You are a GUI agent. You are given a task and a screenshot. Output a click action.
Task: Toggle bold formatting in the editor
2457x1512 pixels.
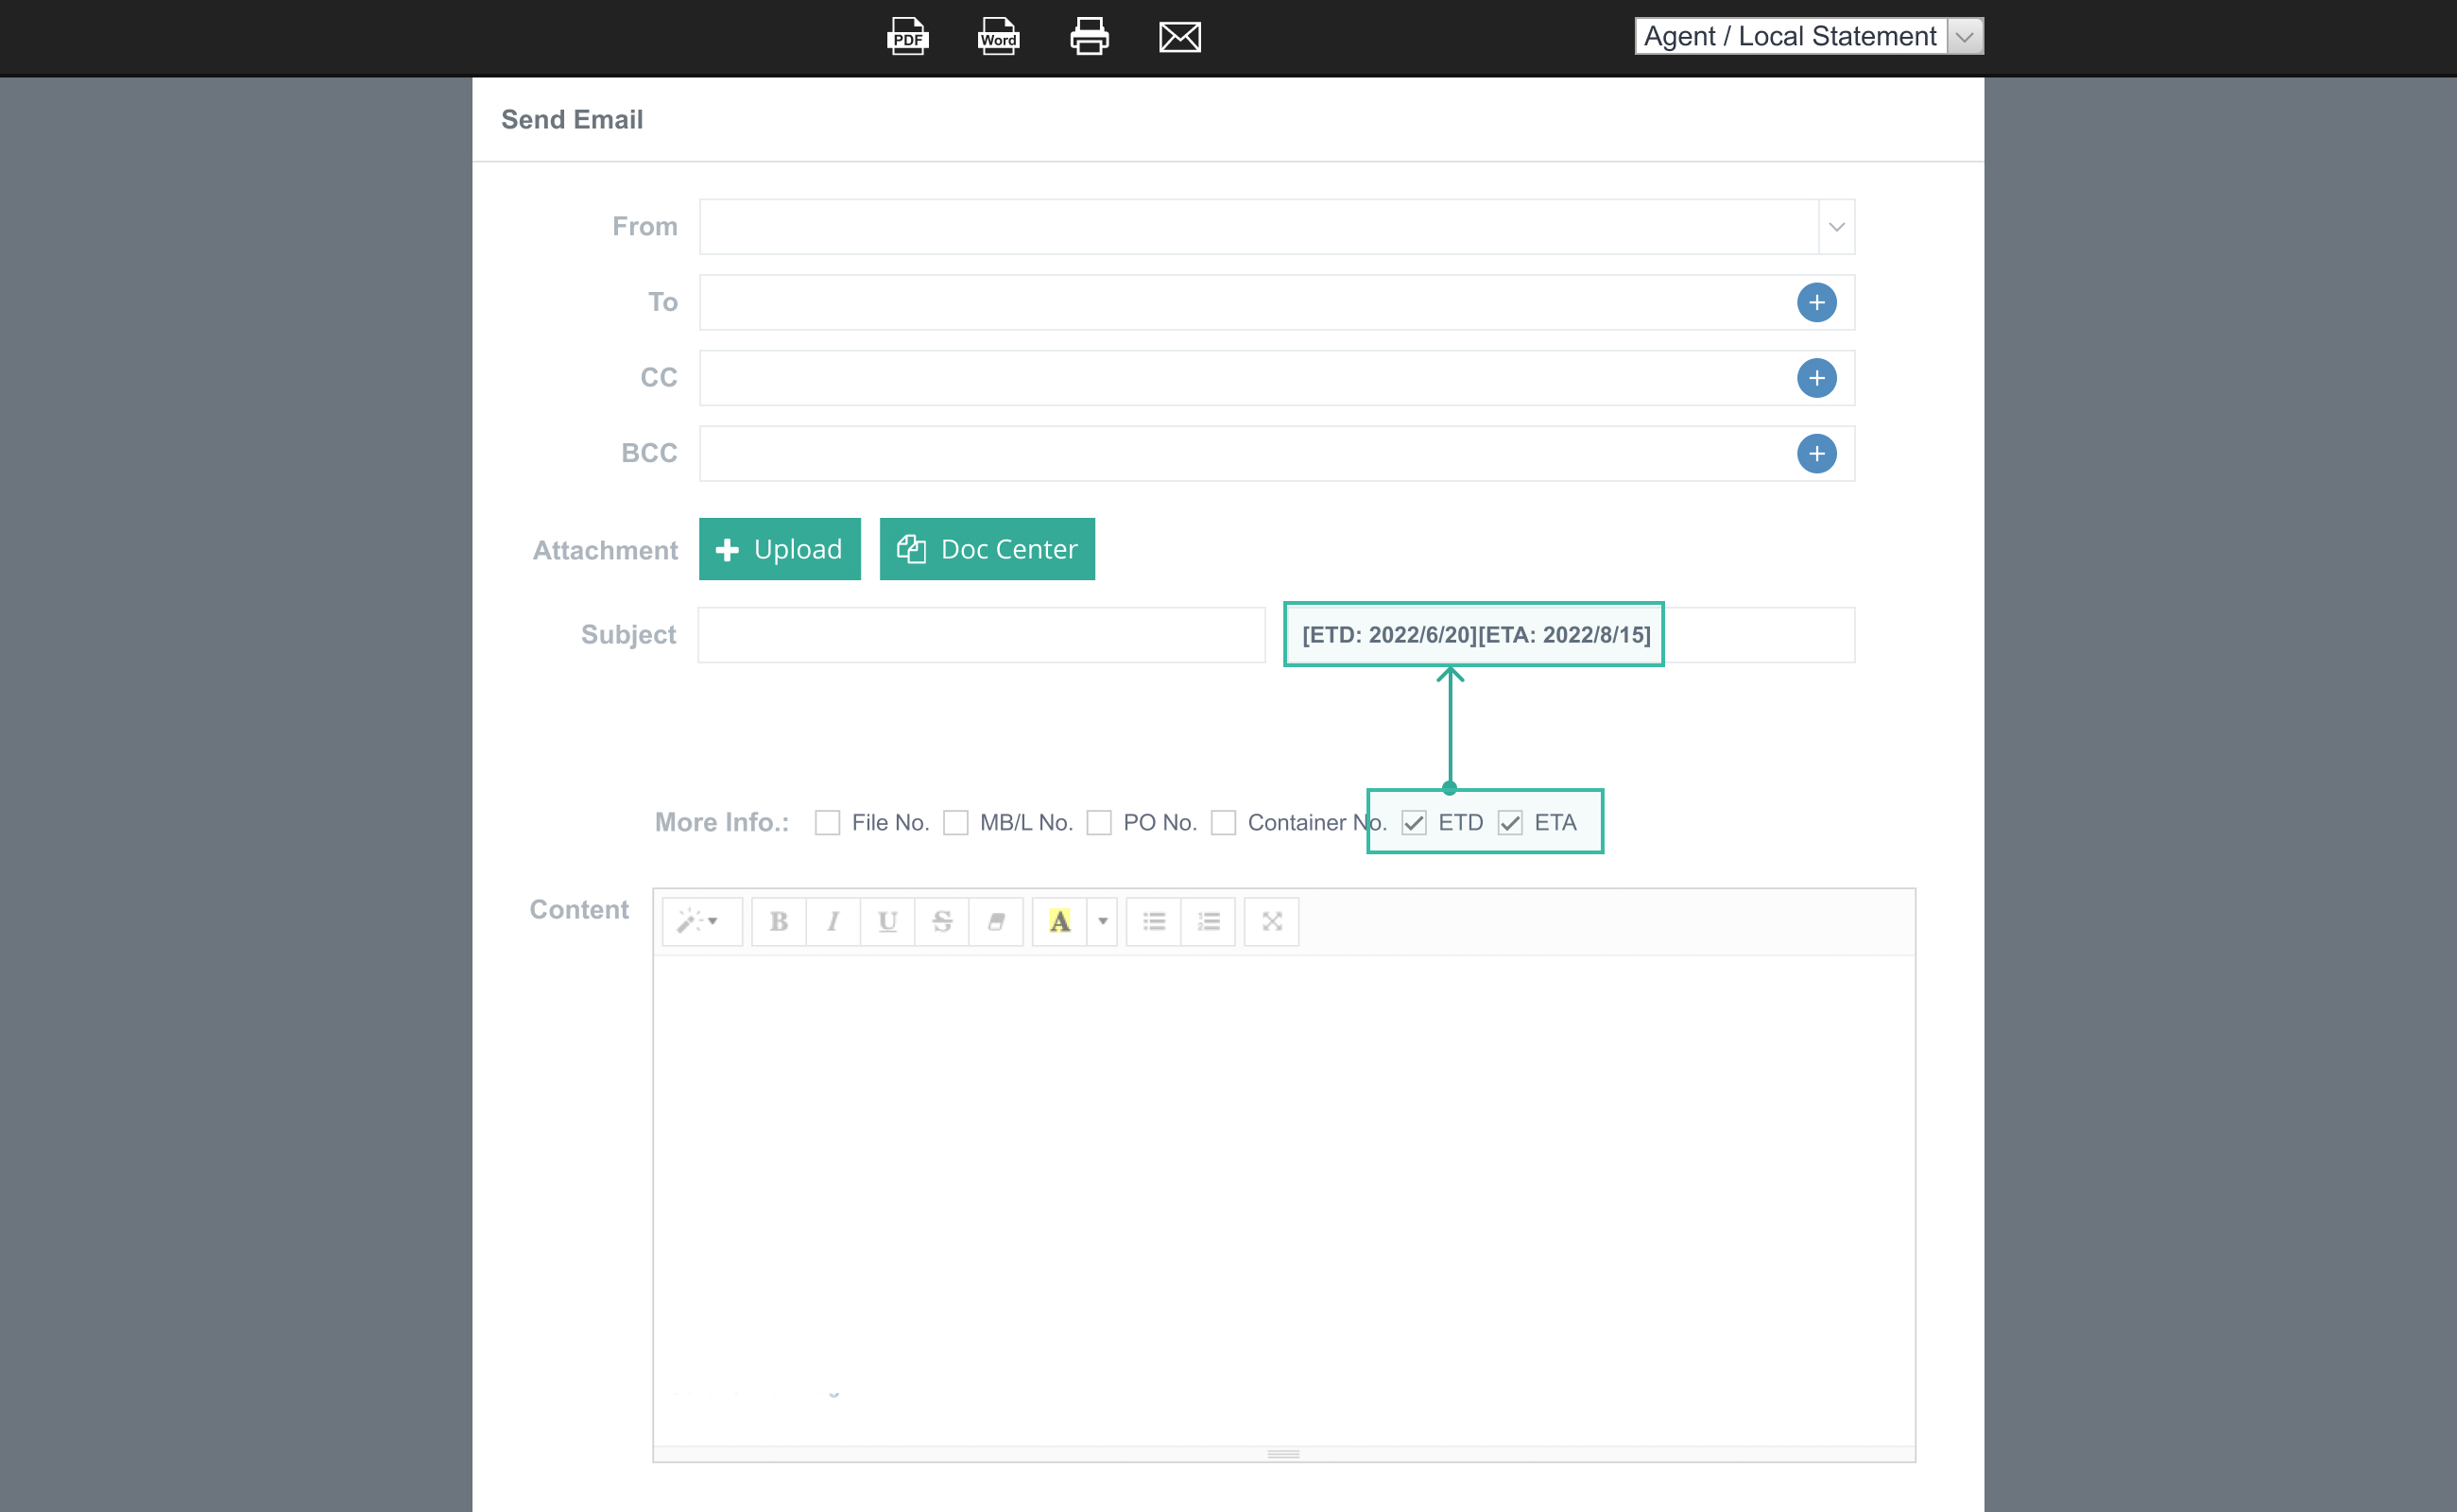779,921
